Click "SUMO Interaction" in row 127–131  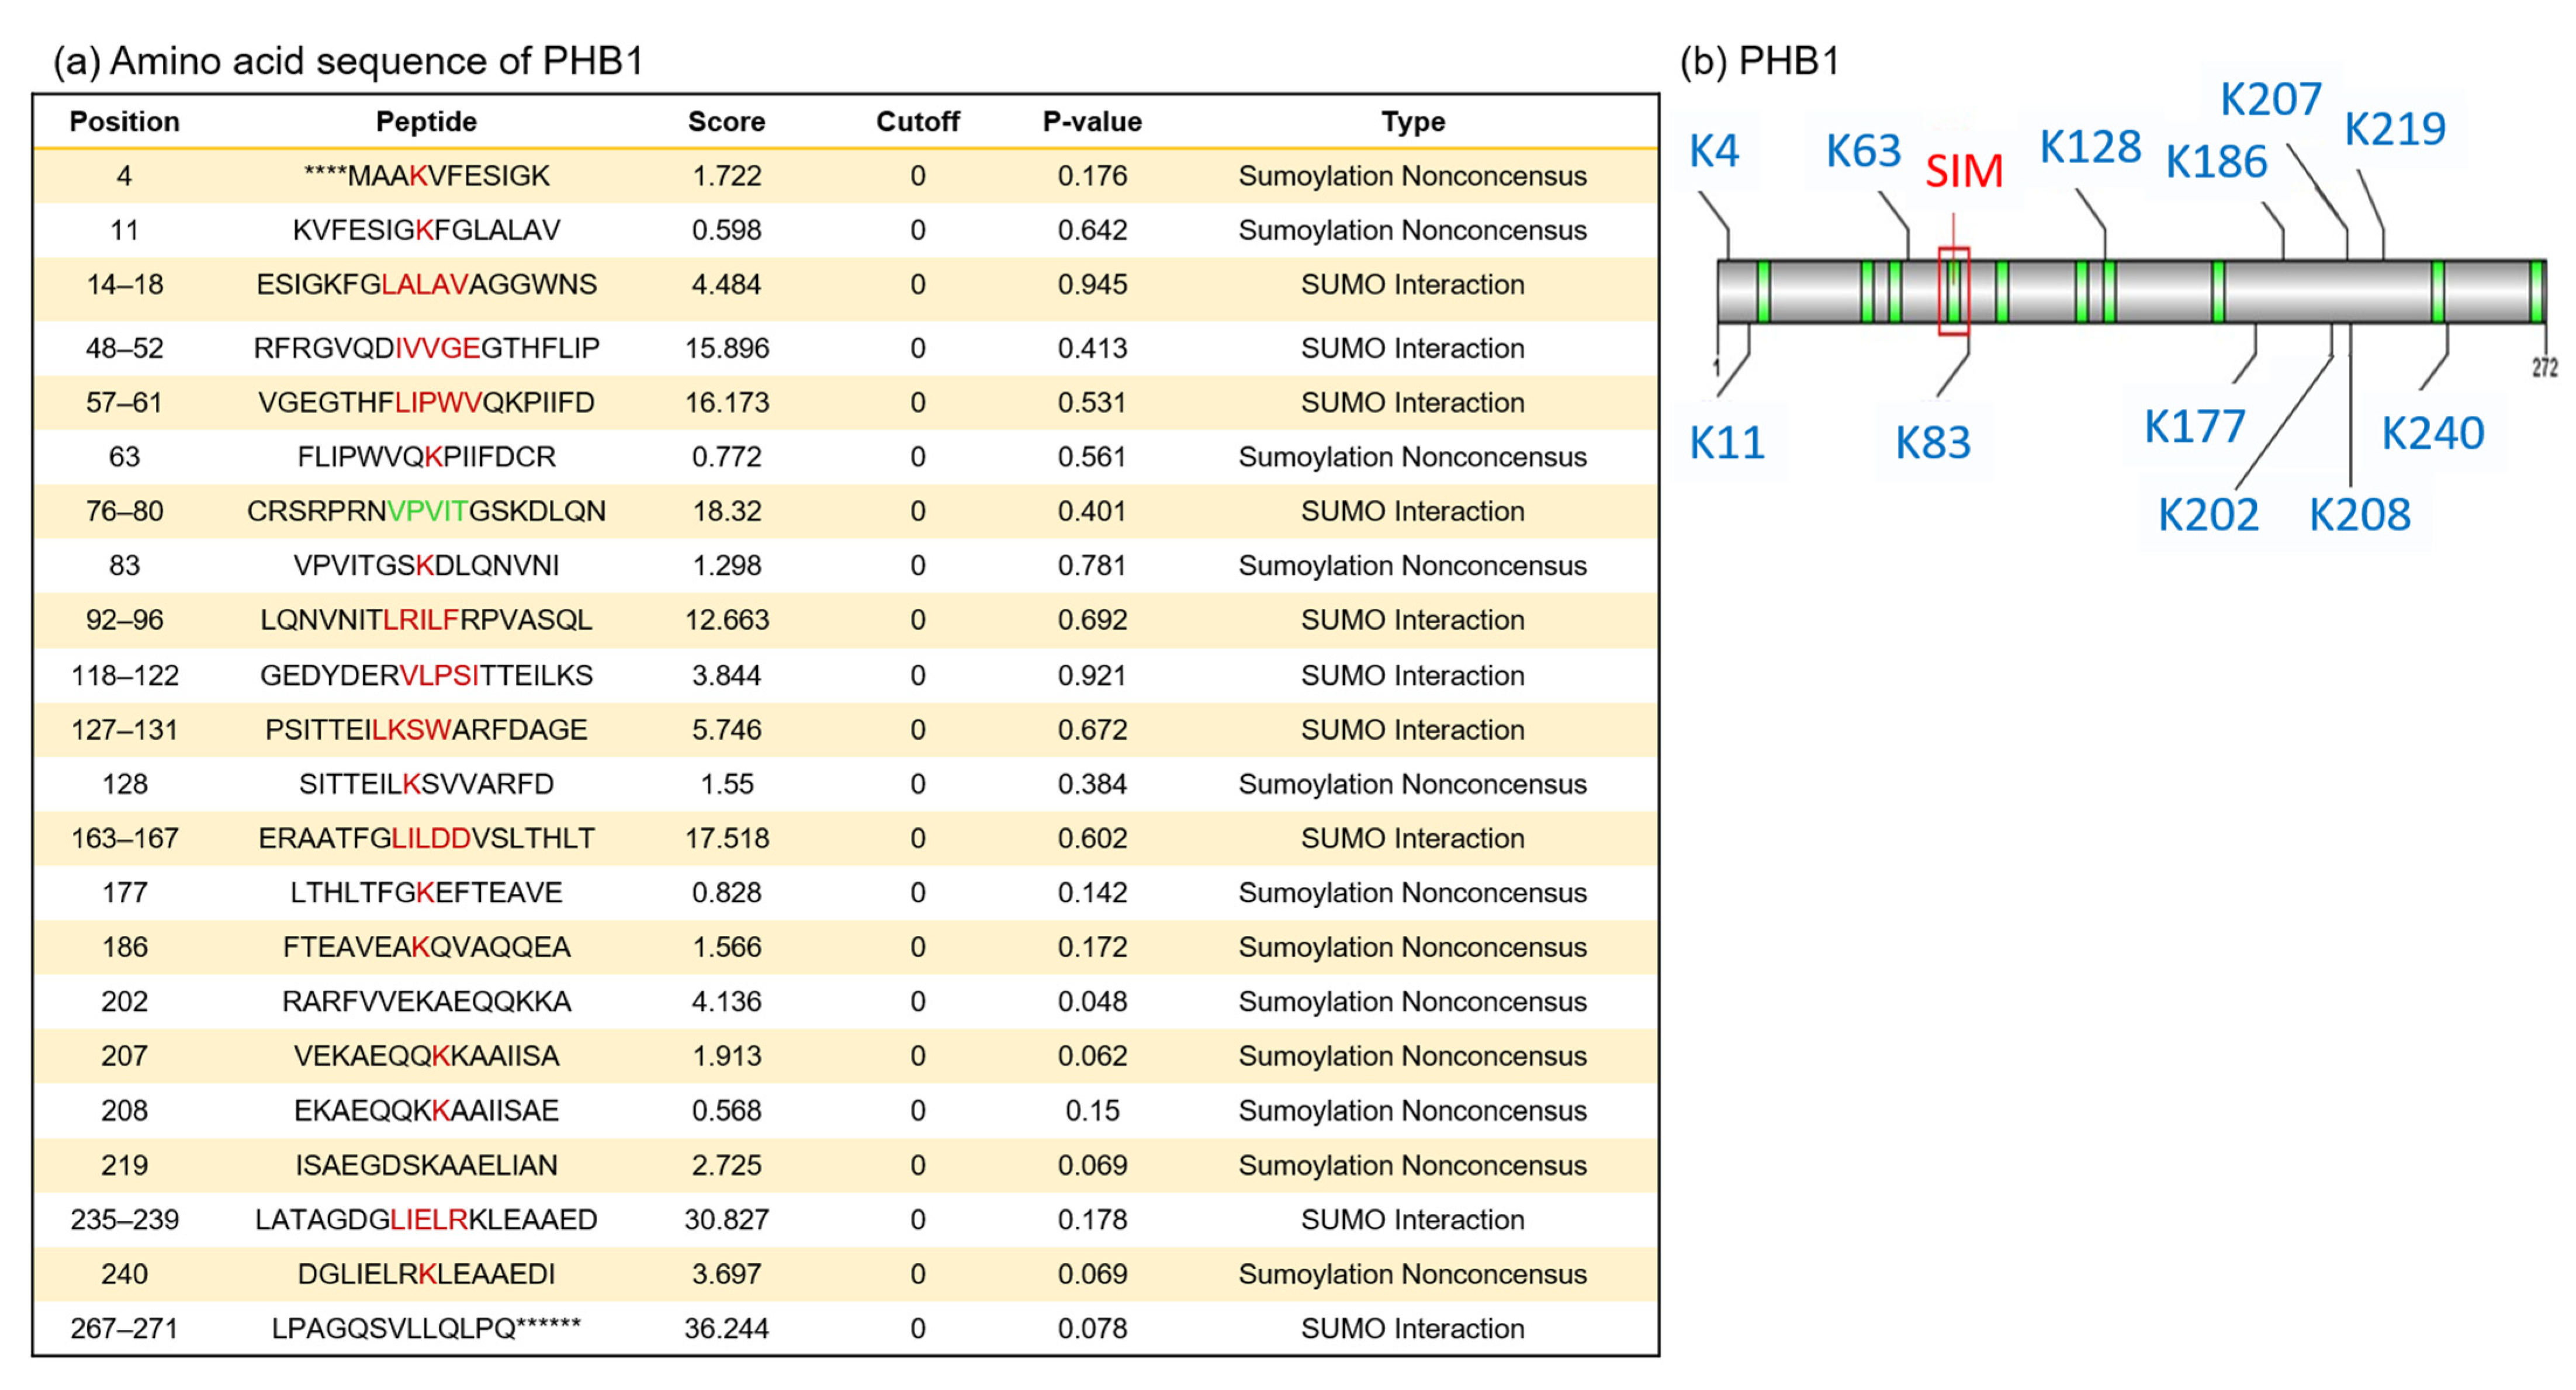tap(1412, 730)
